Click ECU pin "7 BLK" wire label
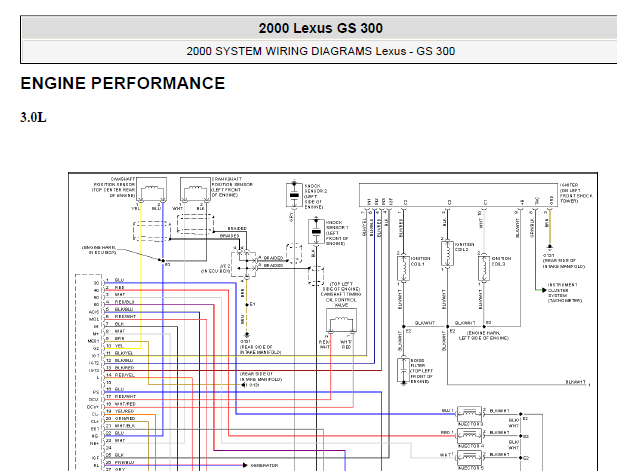This screenshot has height=471, width=617. click(x=115, y=324)
